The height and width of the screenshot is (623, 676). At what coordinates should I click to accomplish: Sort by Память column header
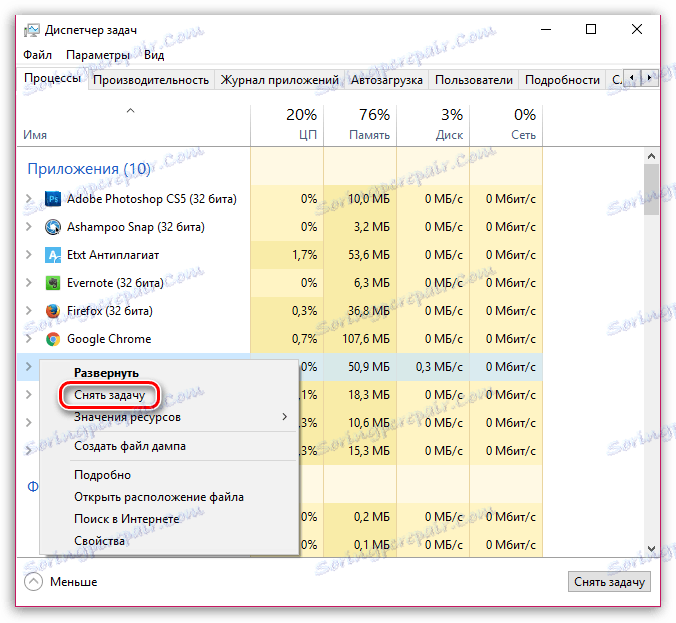[x=360, y=125]
